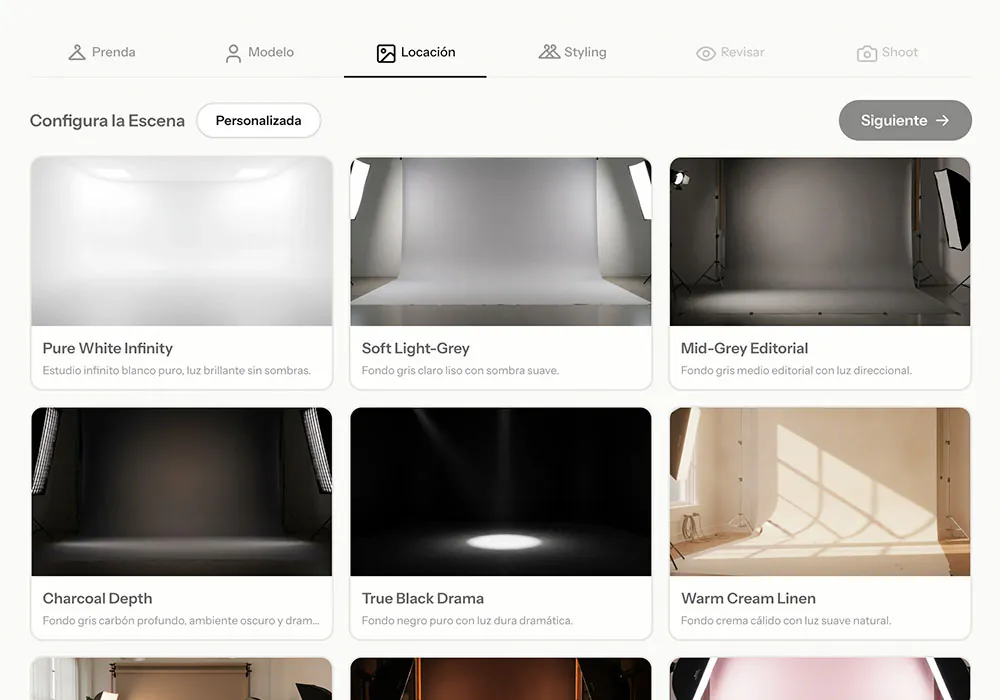Click the camera icon next to Shoot
The height and width of the screenshot is (700, 1000).
pos(867,54)
